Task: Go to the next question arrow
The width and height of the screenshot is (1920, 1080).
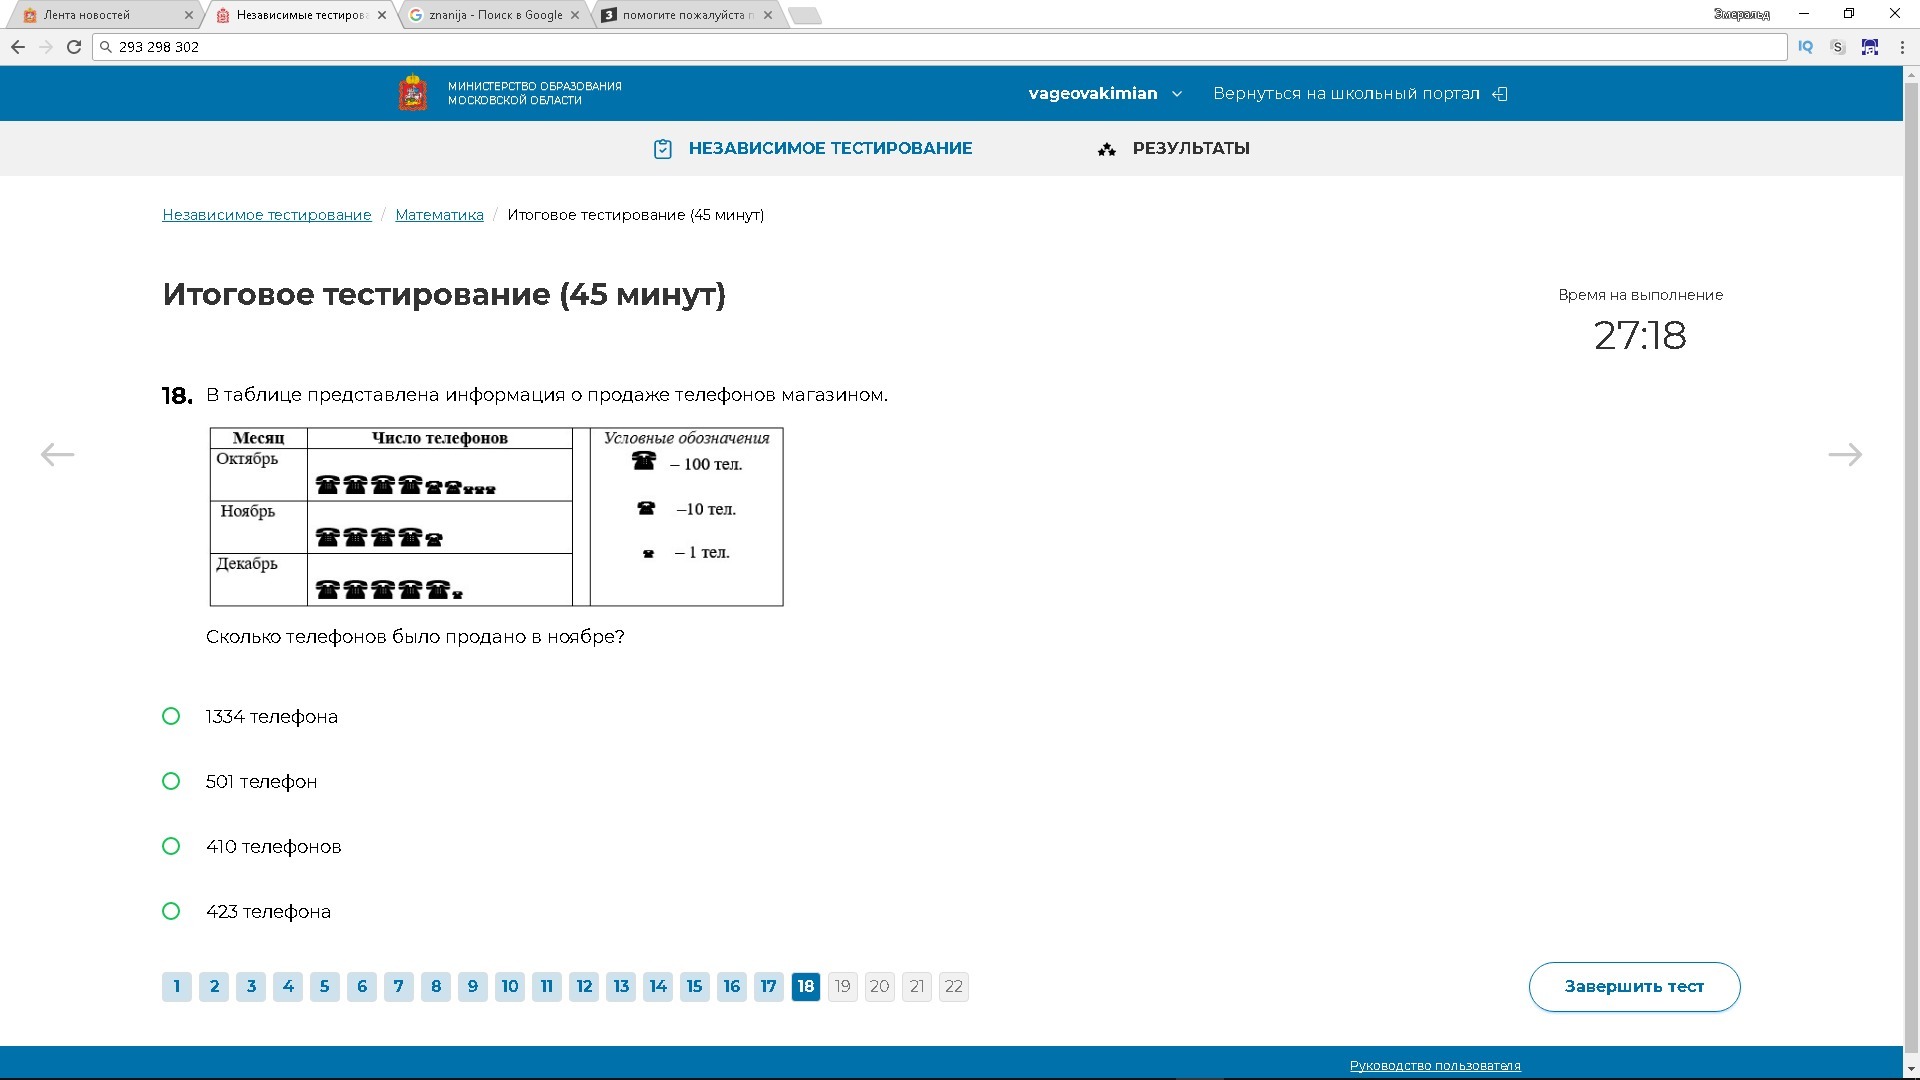Action: click(x=1844, y=455)
